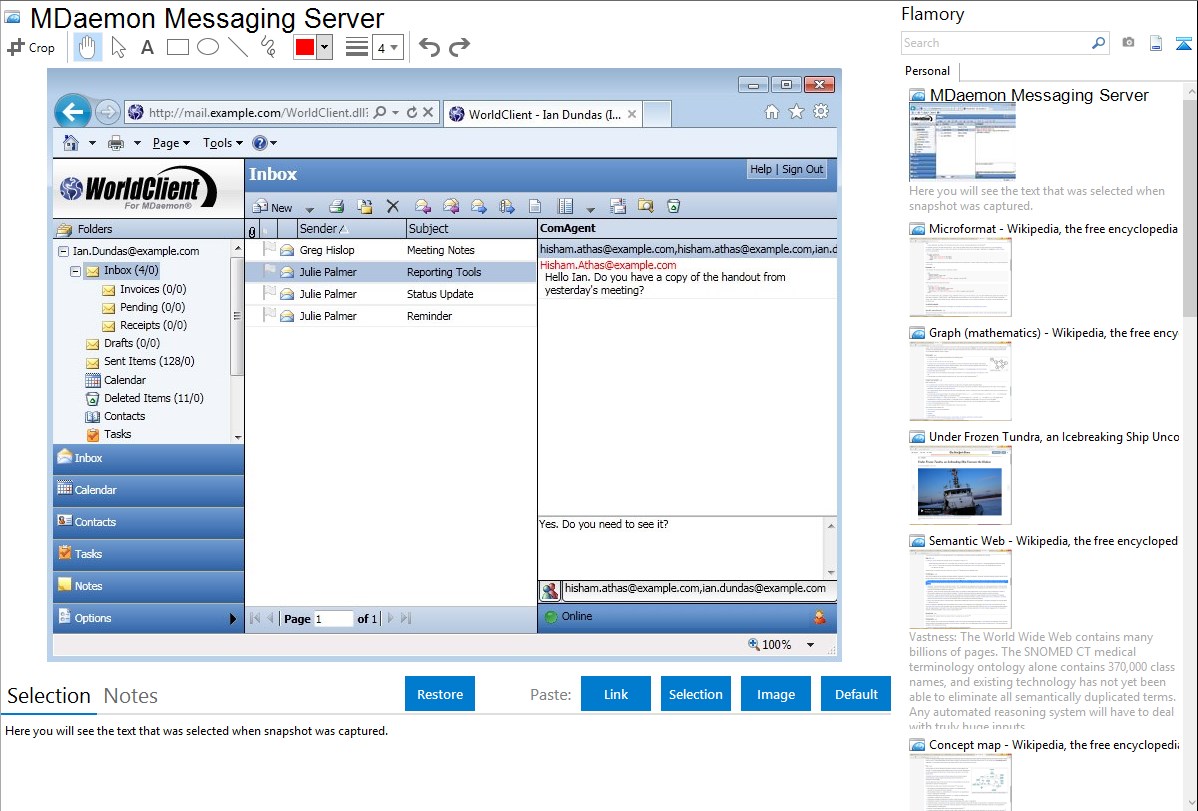This screenshot has height=811, width=1198.
Task: Open the 100% zoom level dropdown
Action: coord(810,645)
